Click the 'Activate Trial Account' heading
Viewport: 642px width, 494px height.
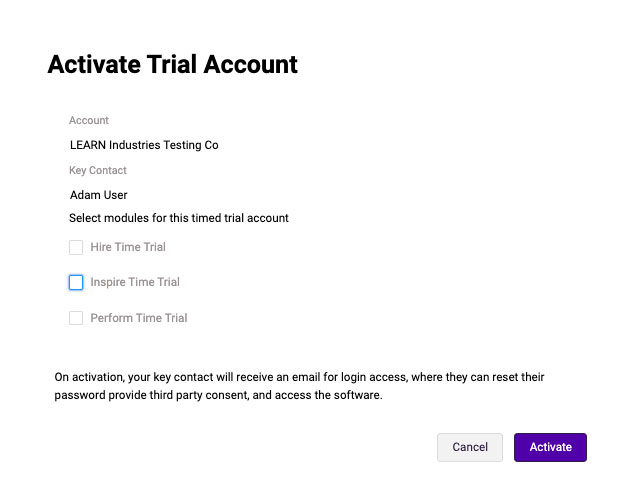click(x=172, y=65)
